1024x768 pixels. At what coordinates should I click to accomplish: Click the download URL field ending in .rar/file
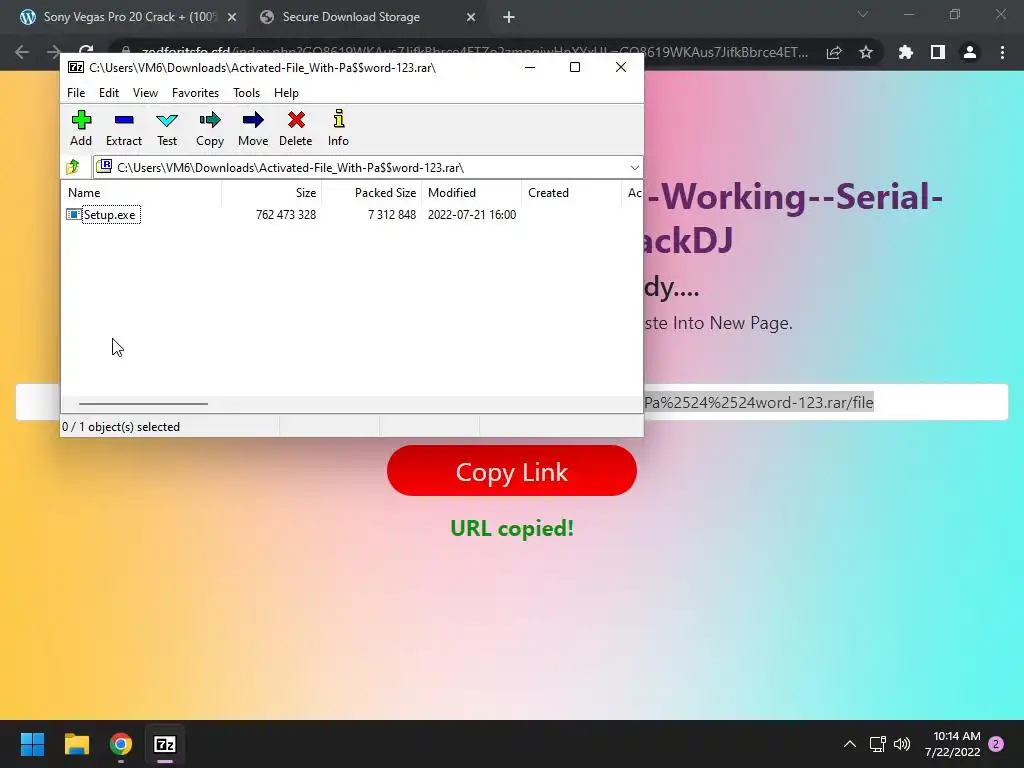point(825,402)
